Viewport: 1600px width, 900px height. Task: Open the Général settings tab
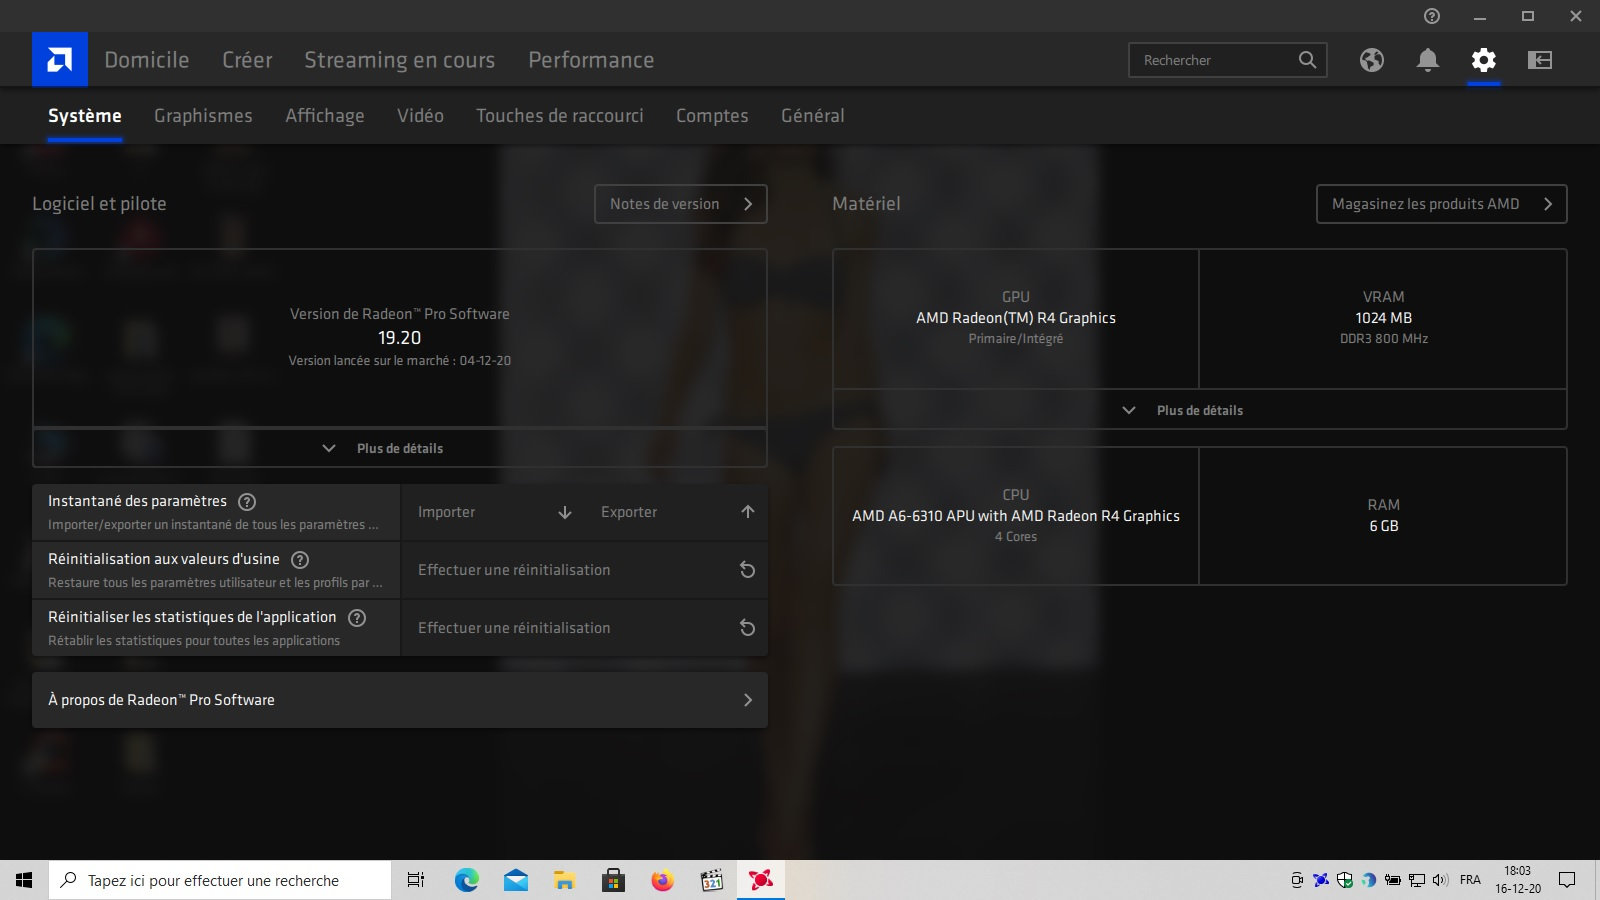click(813, 116)
